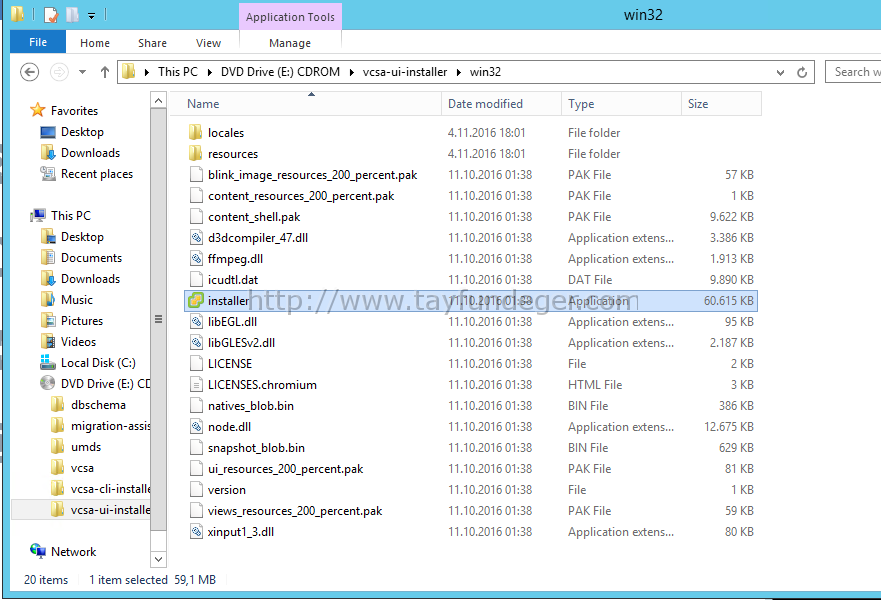Select the Application Tools contextual tab
Viewport: 881px width, 600px height.
pos(290,17)
